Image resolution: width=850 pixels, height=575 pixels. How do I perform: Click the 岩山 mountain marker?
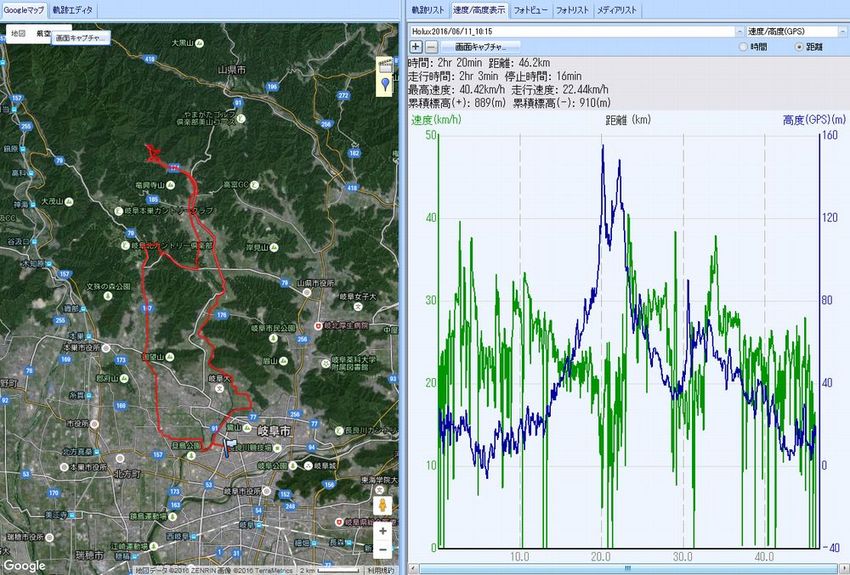pyautogui.click(x=284, y=361)
